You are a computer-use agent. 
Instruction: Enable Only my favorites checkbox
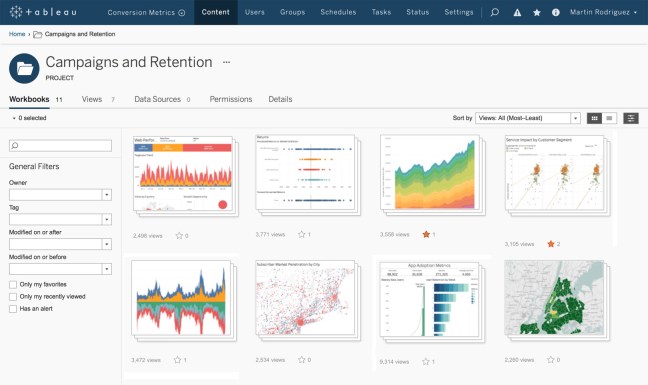point(13,285)
